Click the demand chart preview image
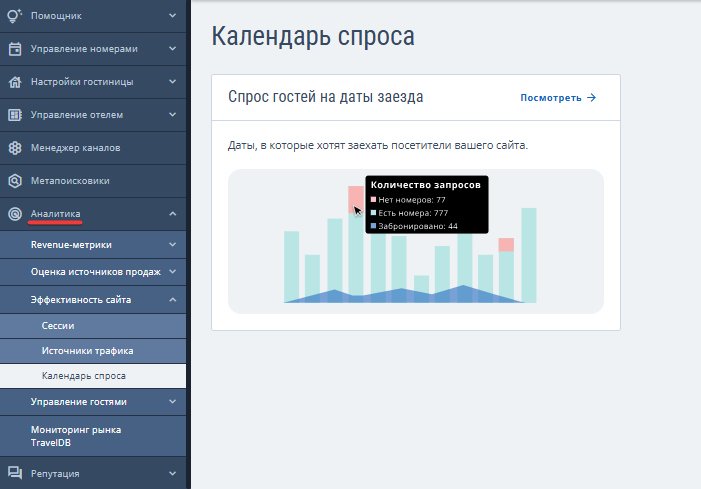This screenshot has width=701, height=489. 415,241
